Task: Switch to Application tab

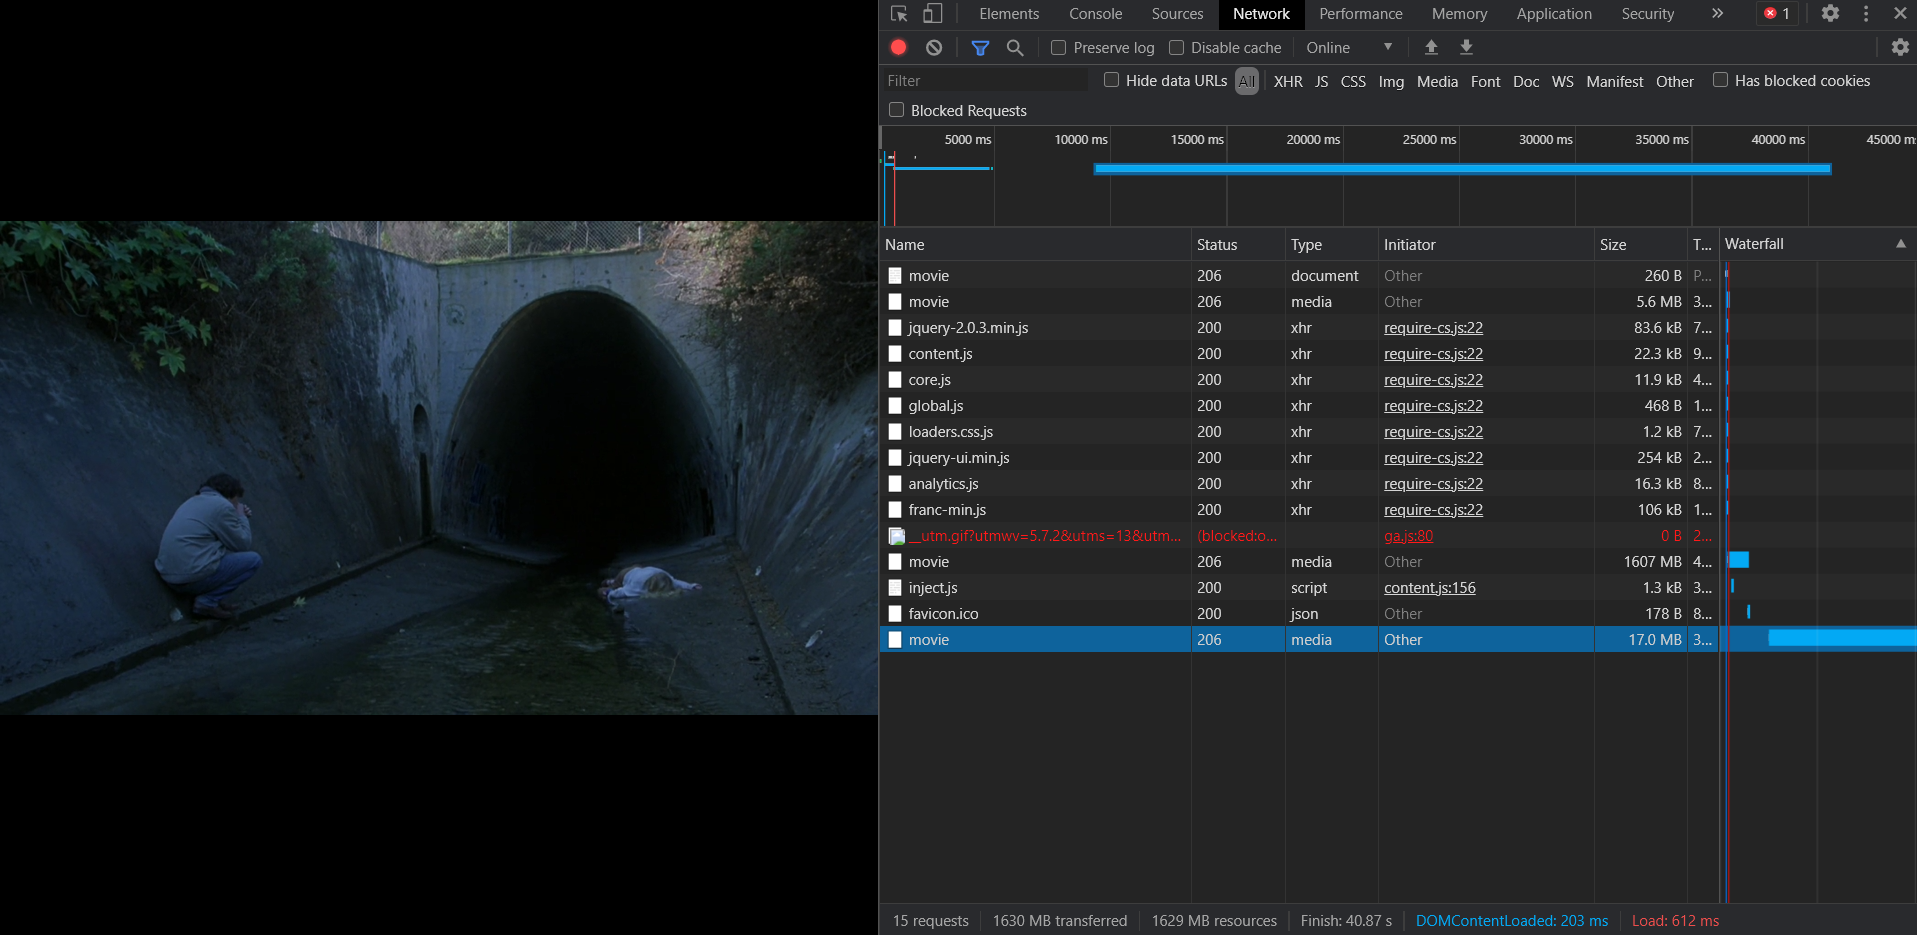Action: (1554, 14)
